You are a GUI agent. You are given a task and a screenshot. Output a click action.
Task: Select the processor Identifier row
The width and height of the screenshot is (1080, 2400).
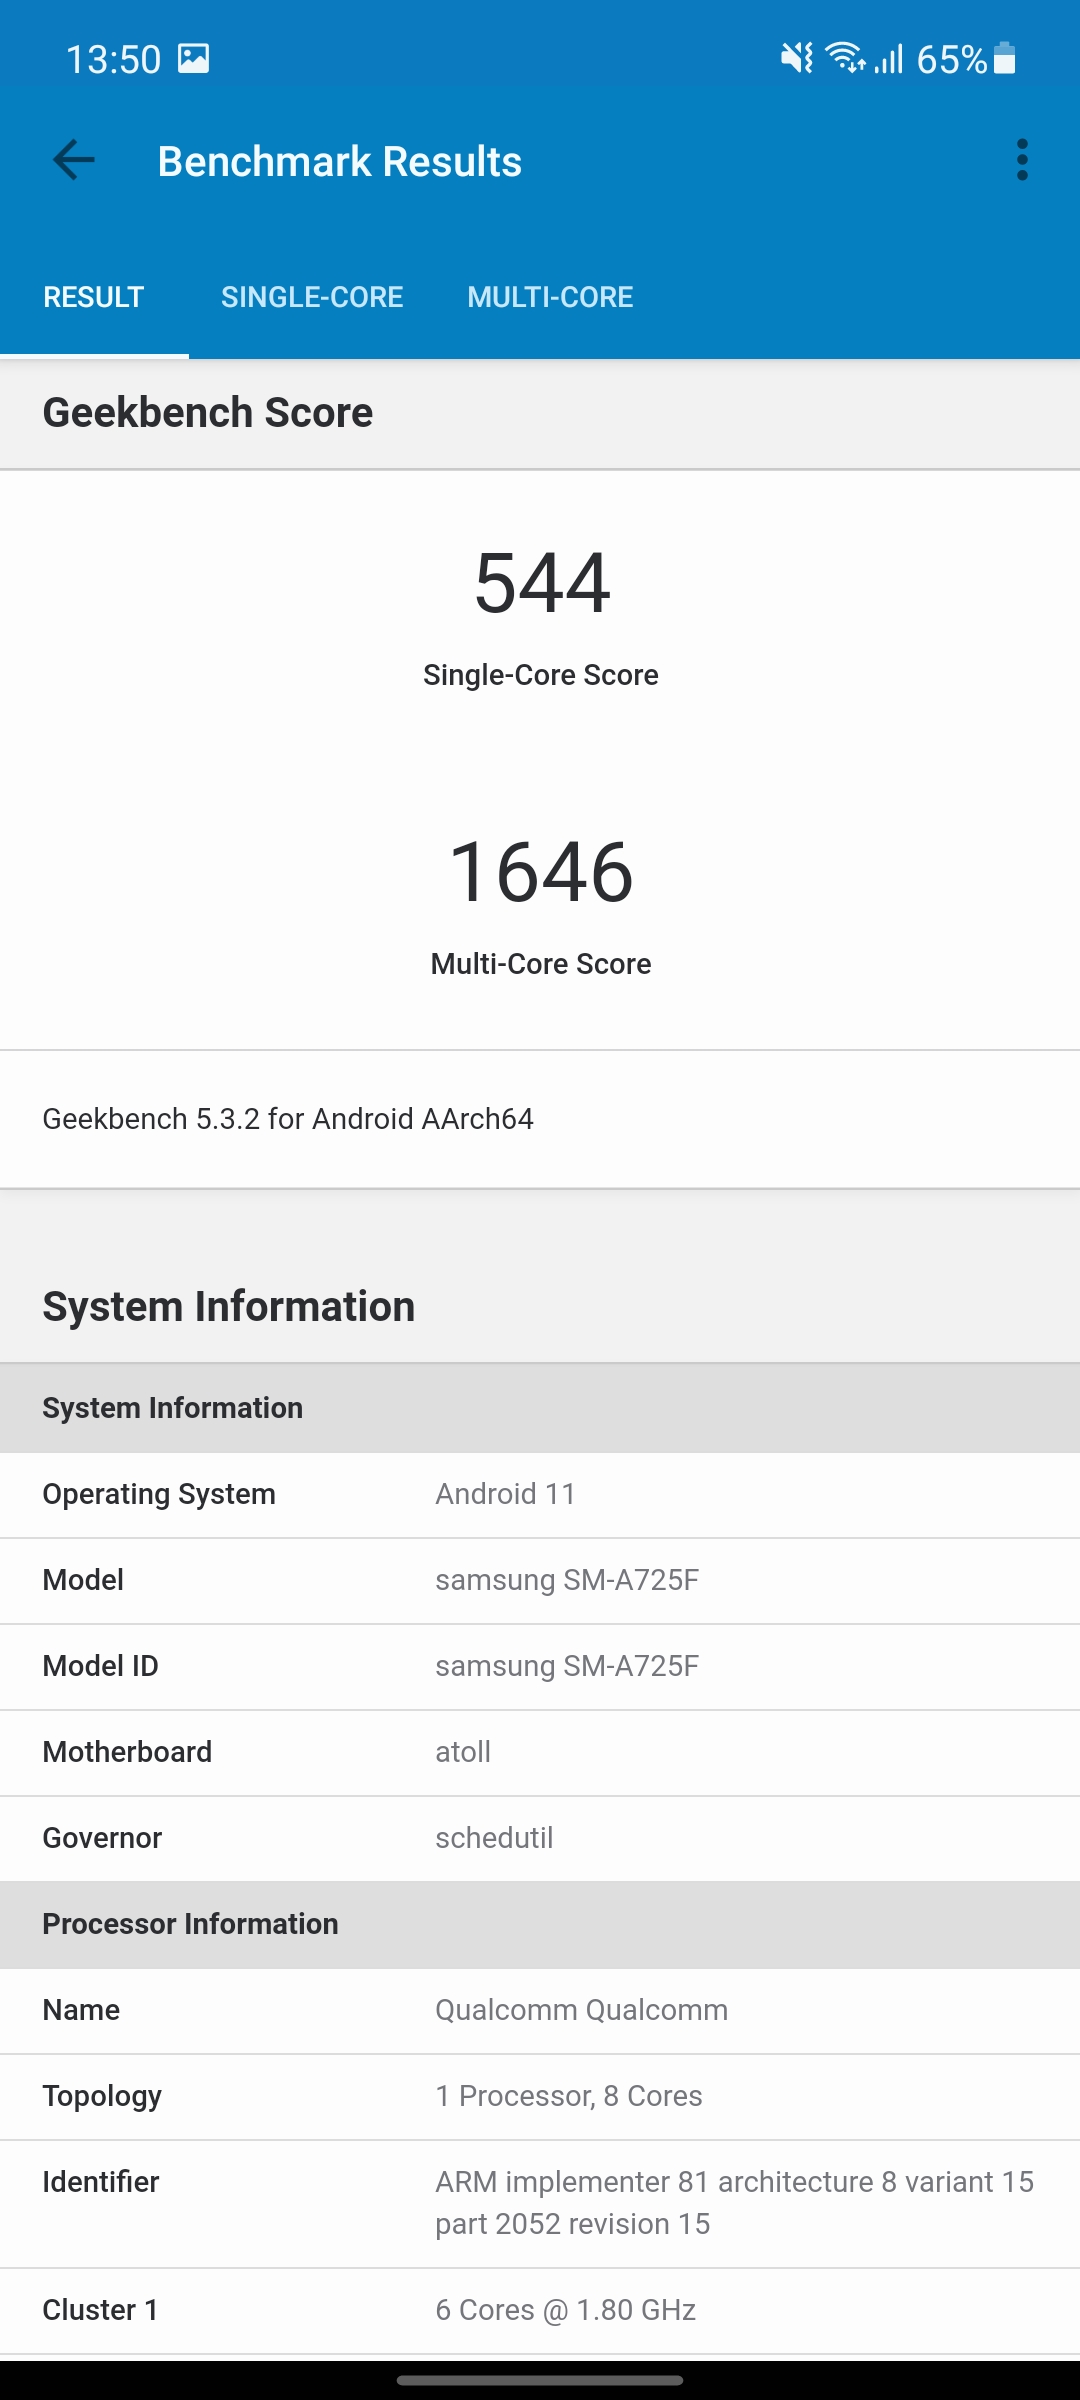click(540, 2203)
